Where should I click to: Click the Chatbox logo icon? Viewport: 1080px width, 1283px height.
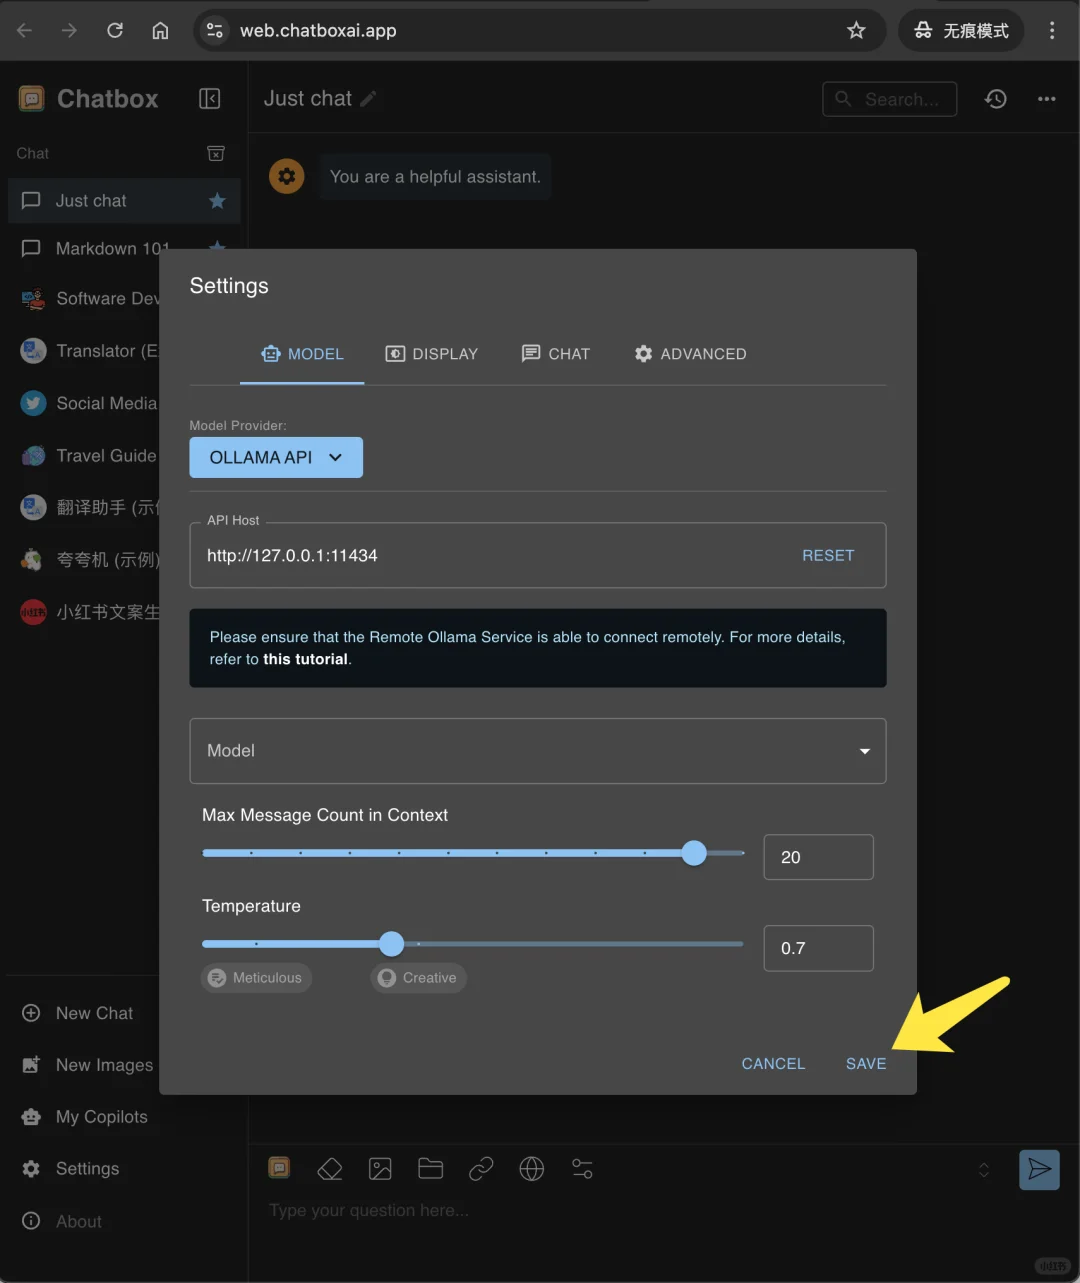(32, 98)
